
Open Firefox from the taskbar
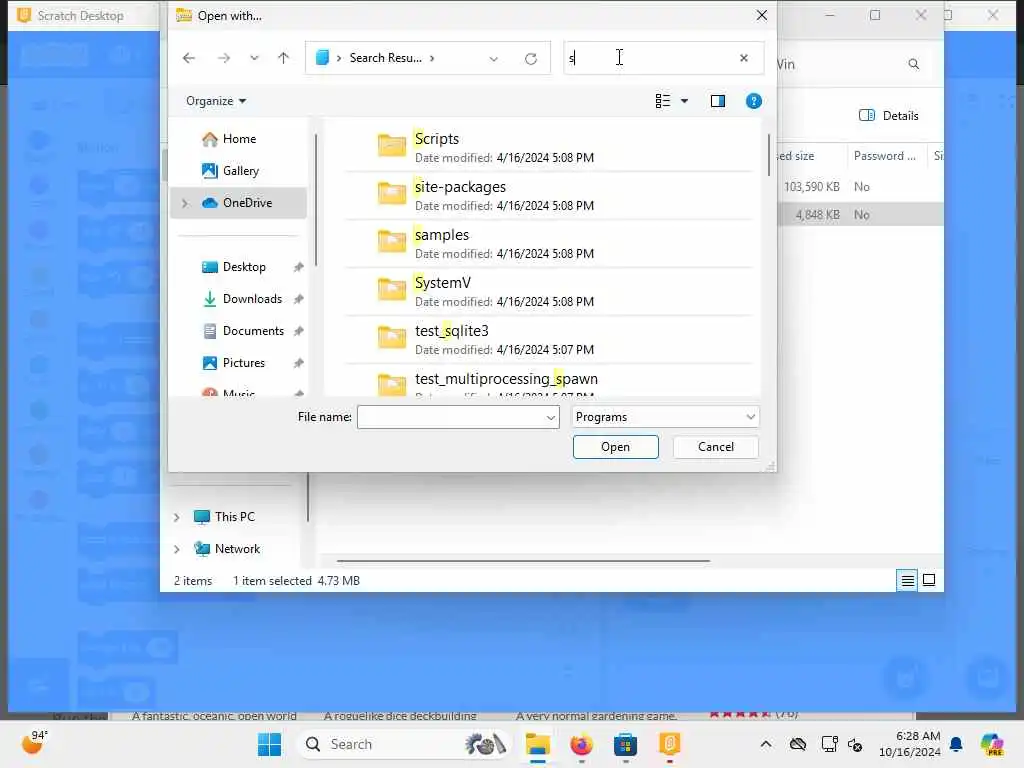(x=581, y=744)
